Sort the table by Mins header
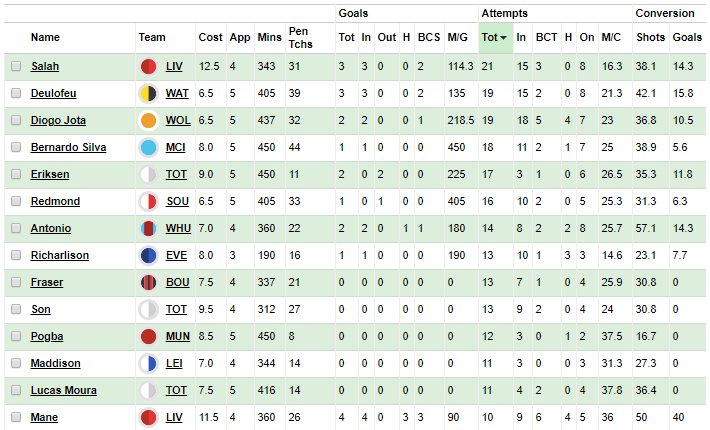 [269, 38]
